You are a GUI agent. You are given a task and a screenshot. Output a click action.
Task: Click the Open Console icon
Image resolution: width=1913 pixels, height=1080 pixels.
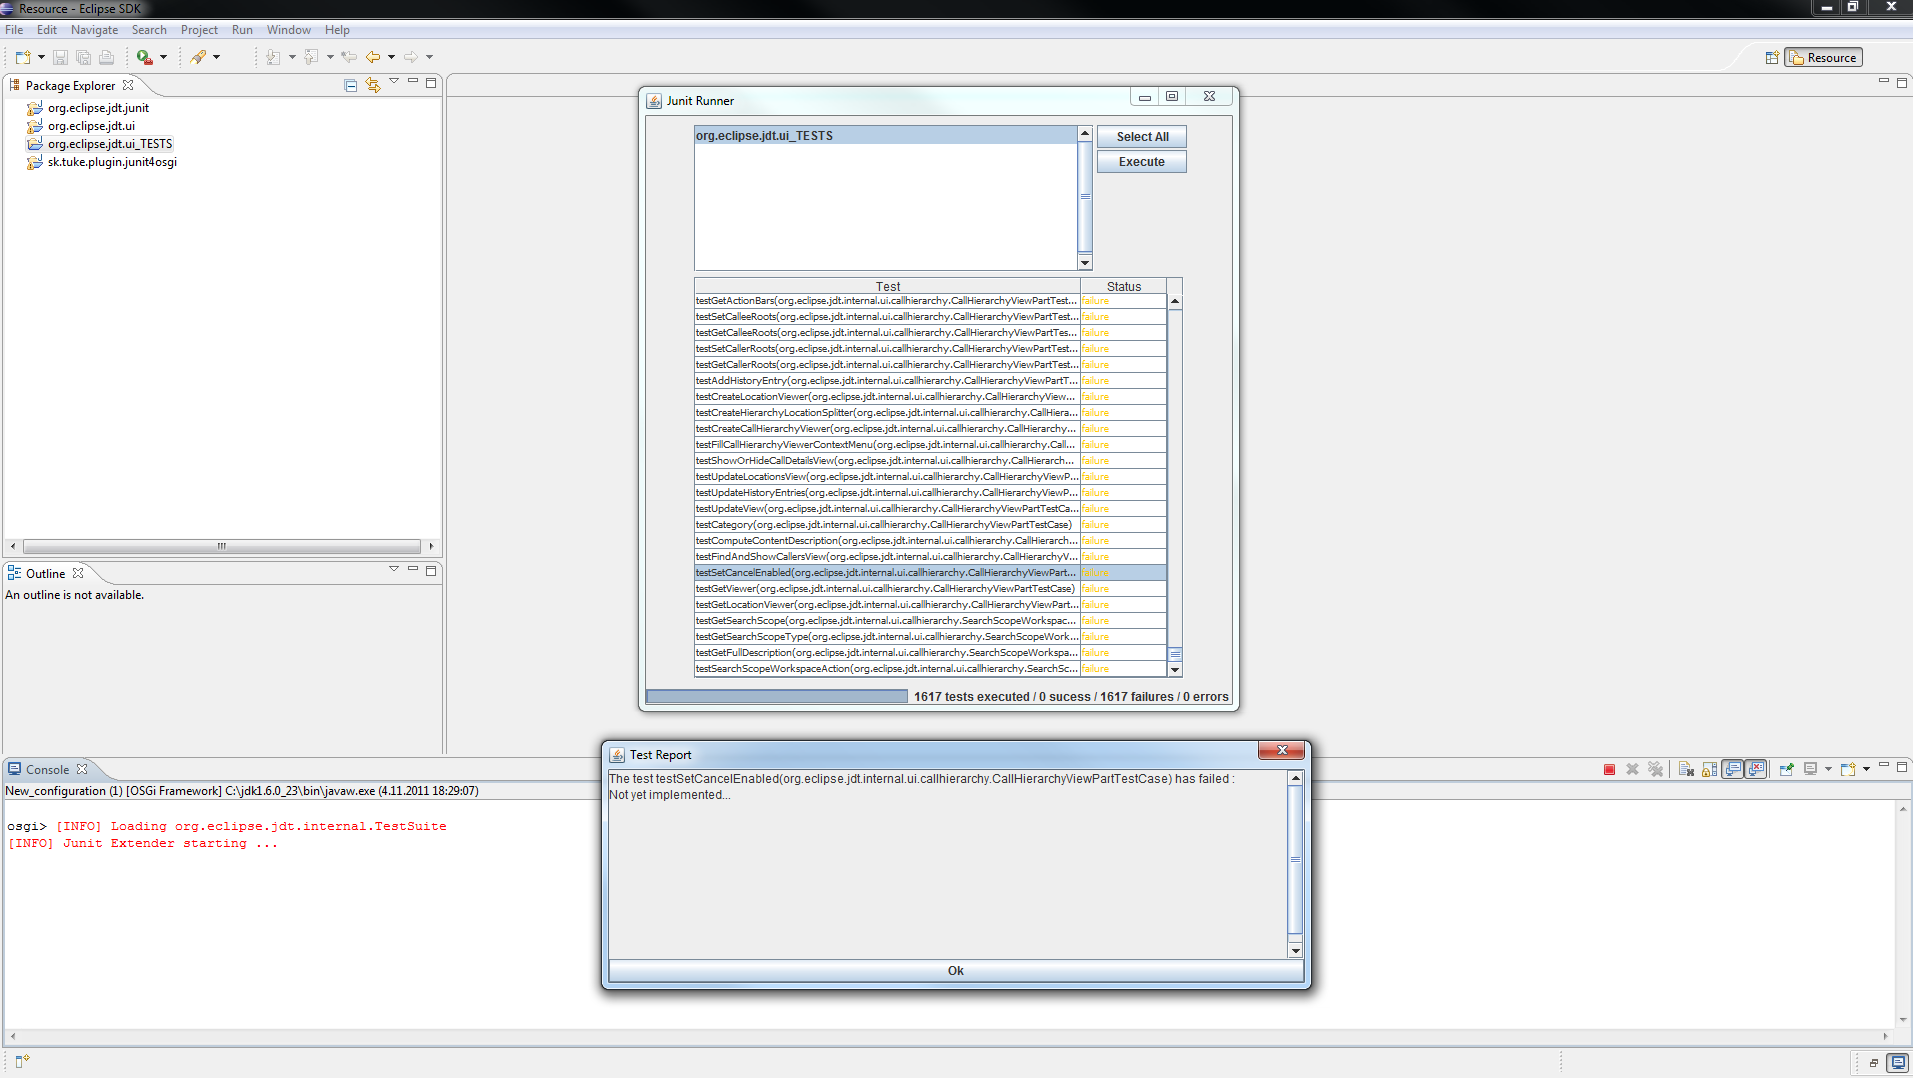tap(1848, 769)
